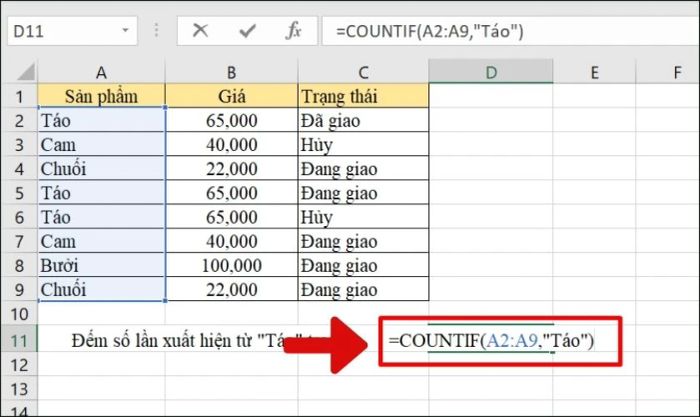Select row 1 header
The image size is (700, 417).
[19, 96]
